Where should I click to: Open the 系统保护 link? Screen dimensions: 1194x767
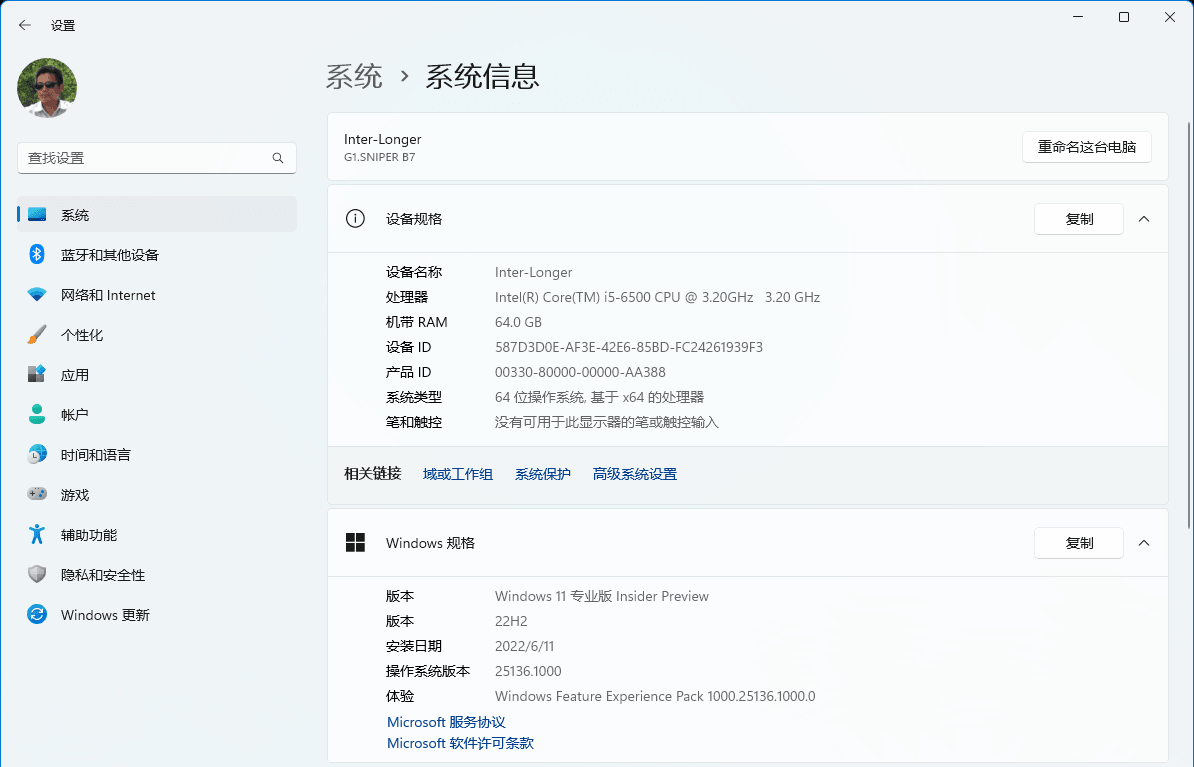[x=542, y=474]
